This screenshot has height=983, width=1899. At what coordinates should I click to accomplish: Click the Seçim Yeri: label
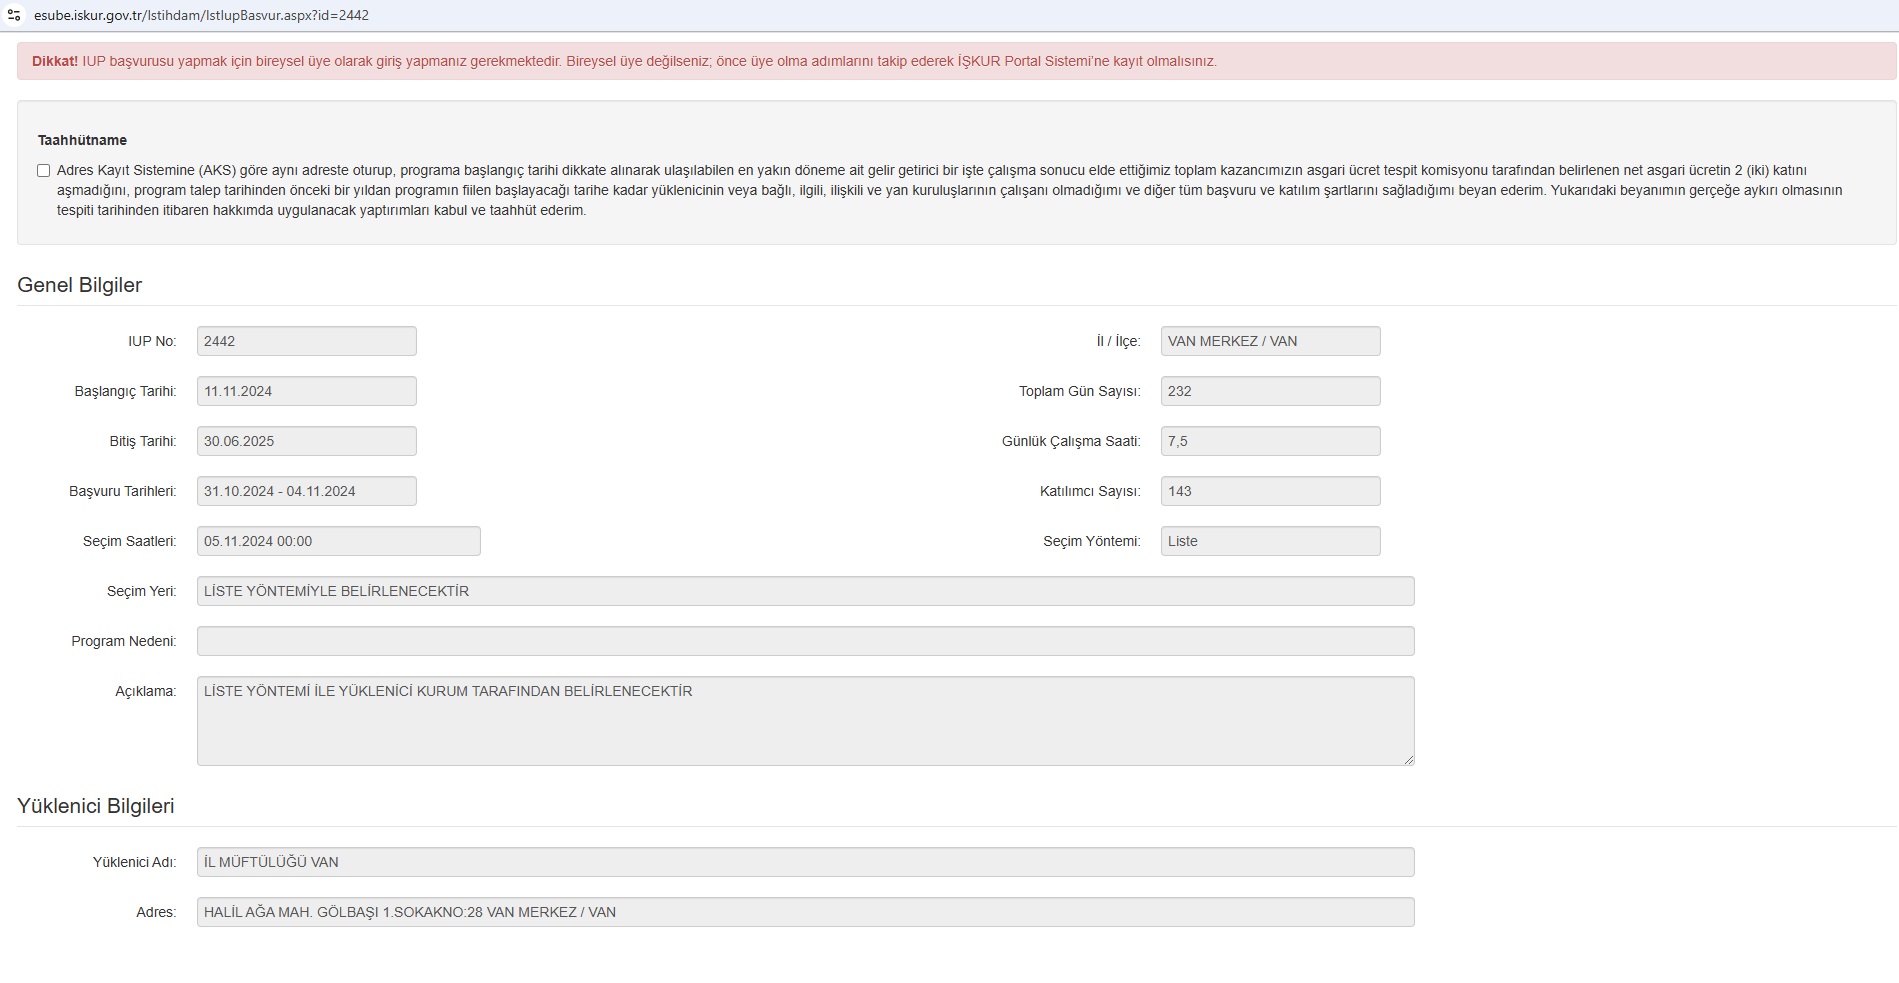click(x=141, y=591)
